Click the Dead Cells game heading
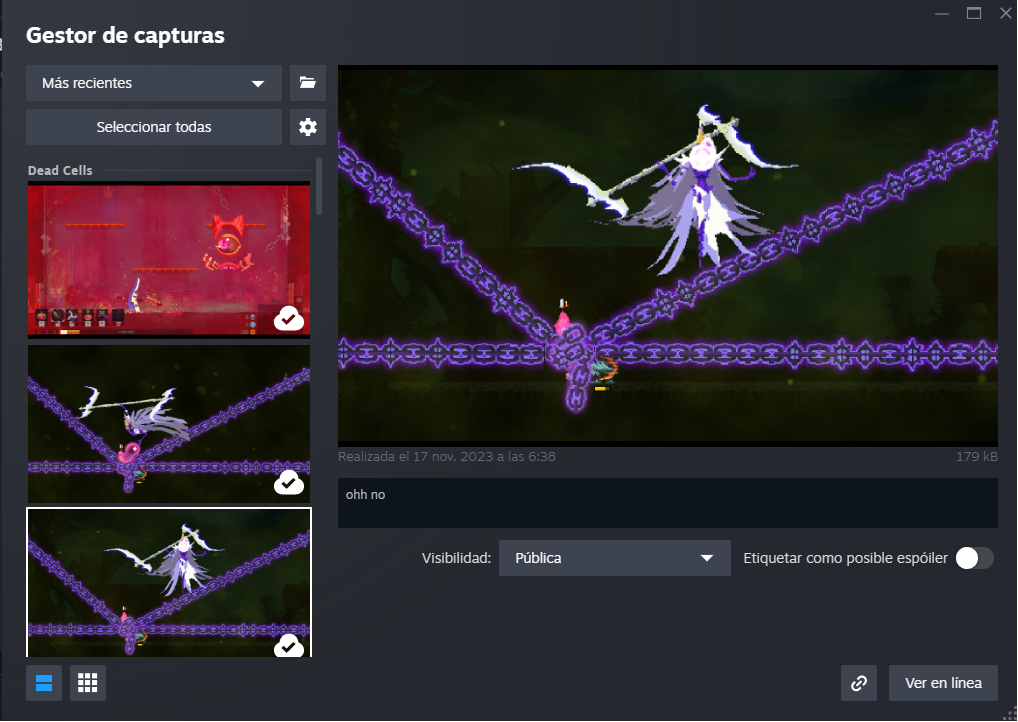Image resolution: width=1018 pixels, height=722 pixels. coord(60,170)
